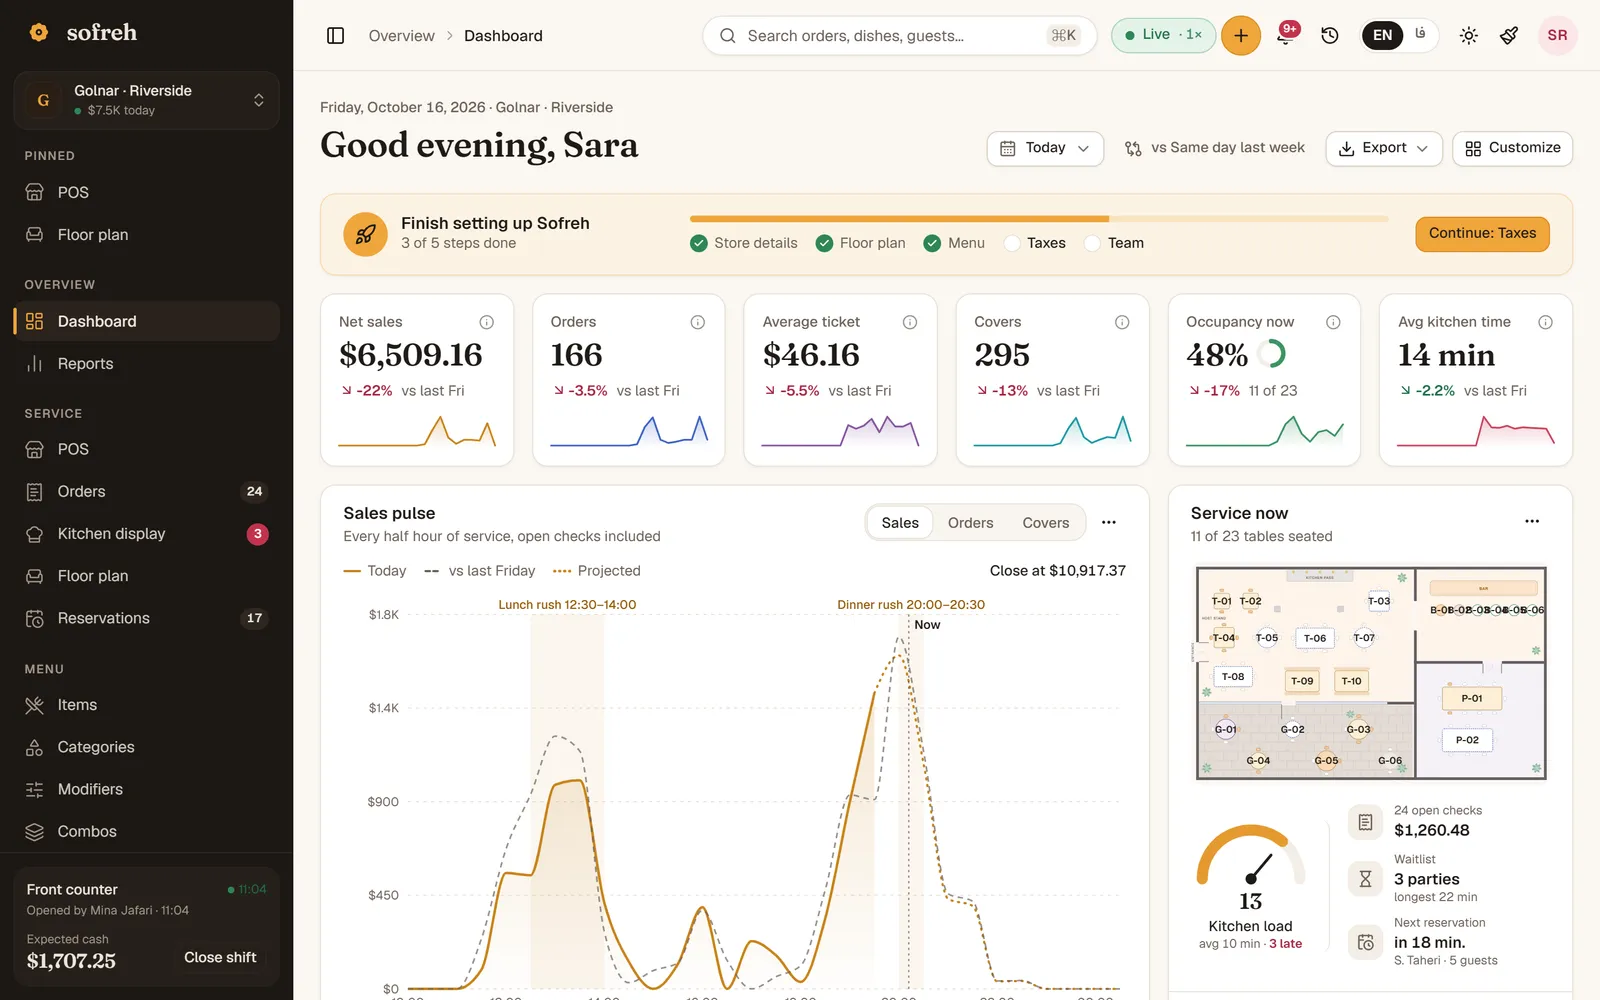Click Avg kitchen time info icon
1600x1000 pixels.
1545,322
